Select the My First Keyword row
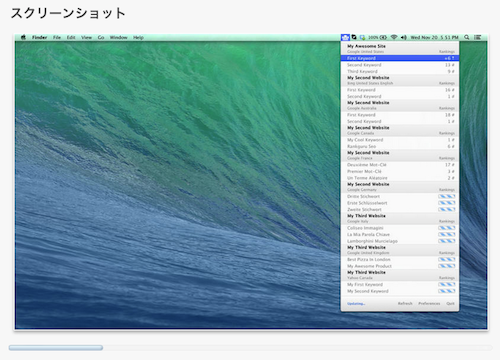The height and width of the screenshot is (360, 500). [400, 284]
